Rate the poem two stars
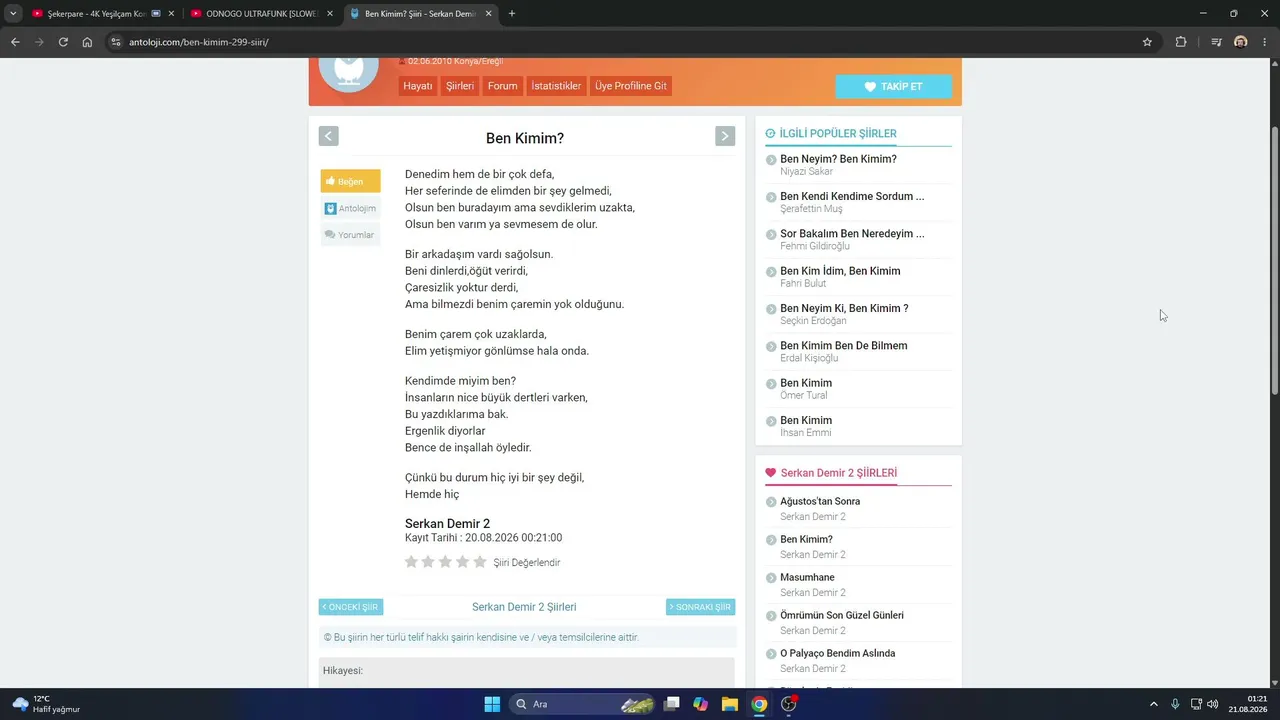Viewport: 1280px width, 720px height. [428, 562]
